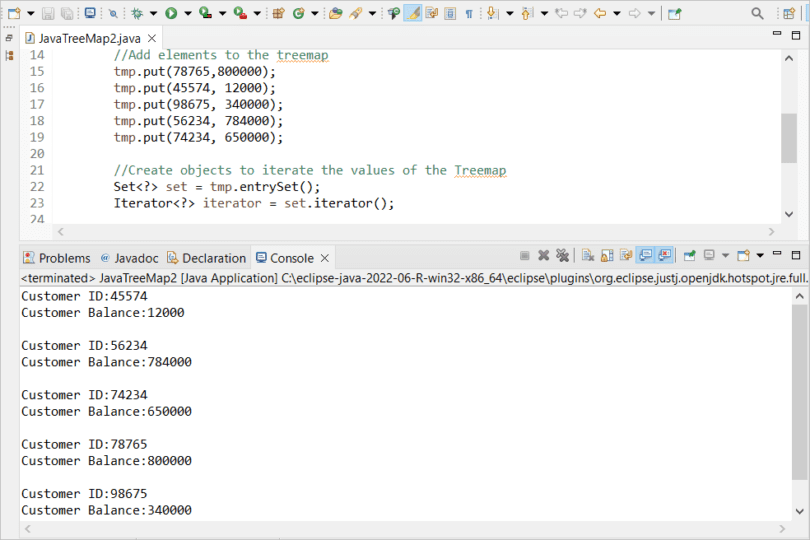Close the Console view tab
The width and height of the screenshot is (810, 540).
click(x=325, y=258)
